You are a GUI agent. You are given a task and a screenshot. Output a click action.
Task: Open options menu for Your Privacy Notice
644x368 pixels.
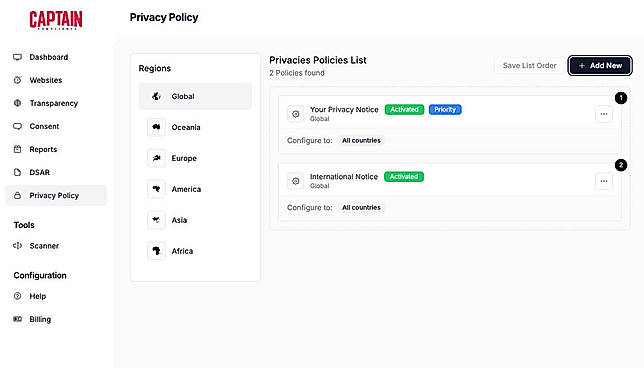tap(603, 114)
